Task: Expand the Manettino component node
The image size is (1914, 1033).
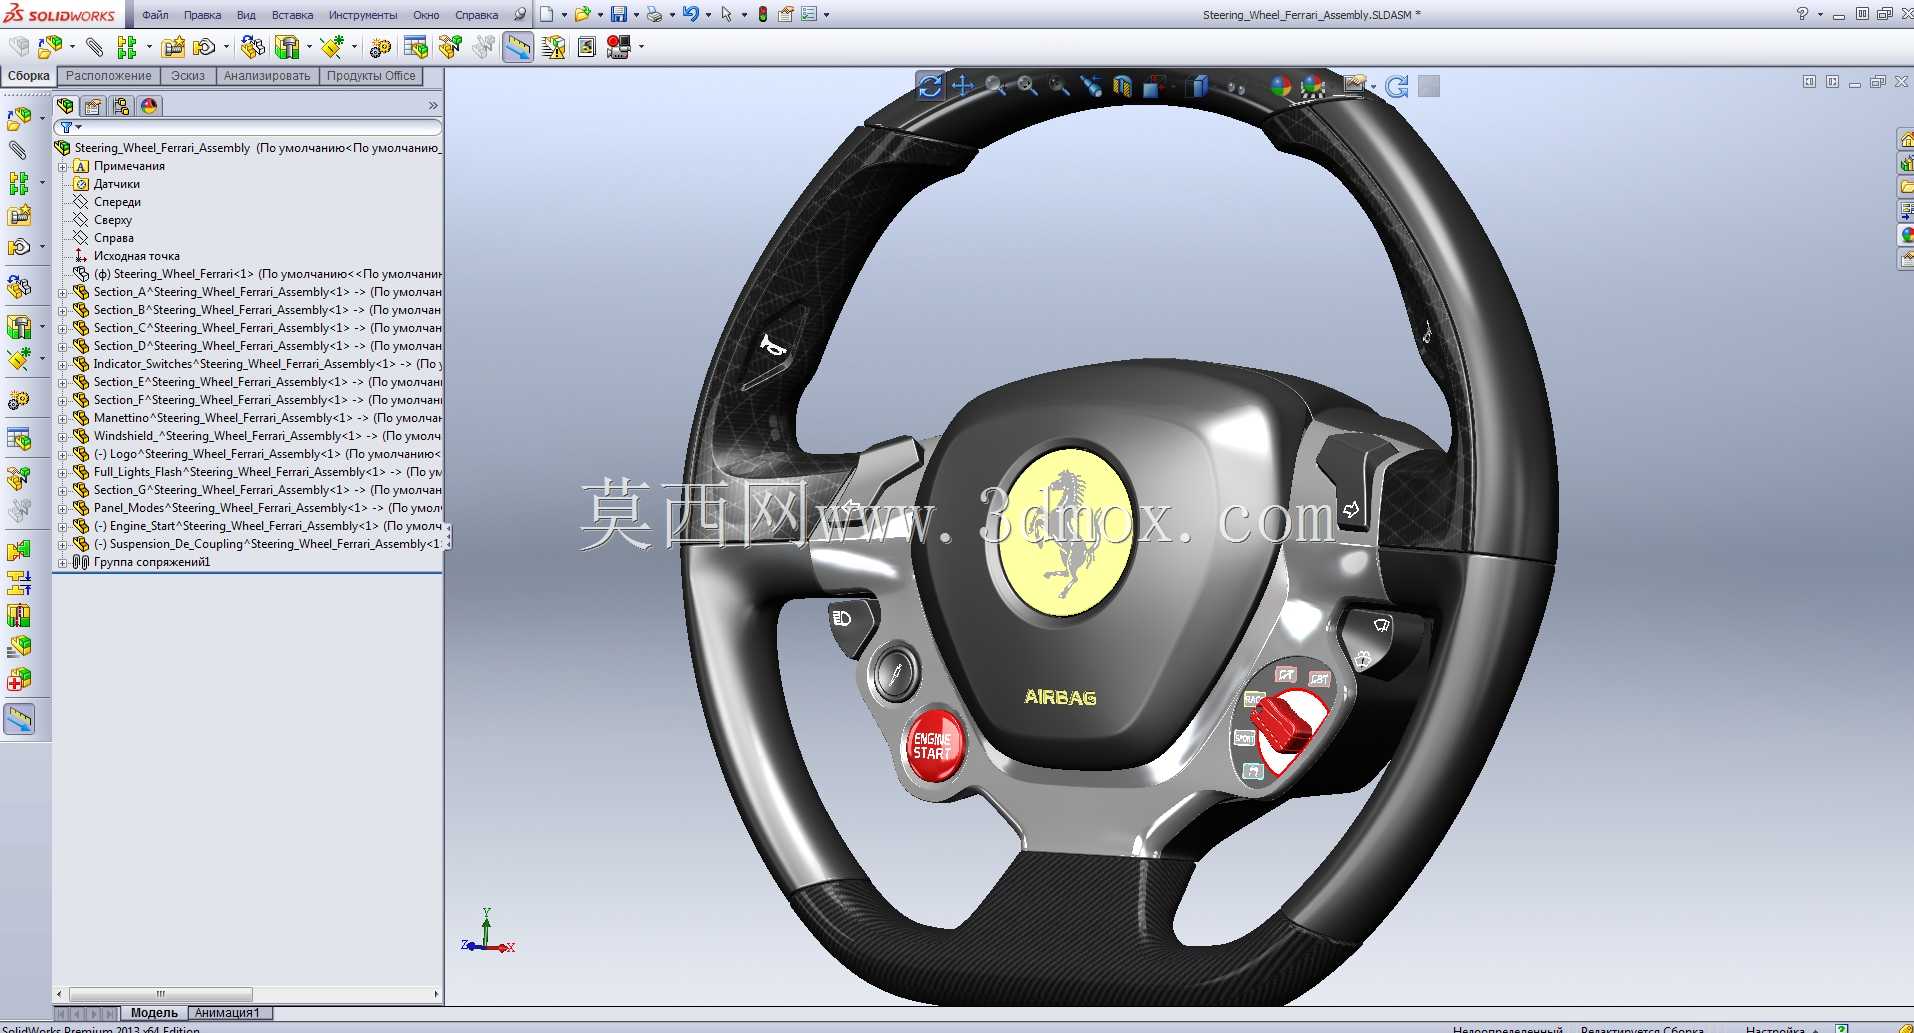Action: click(x=63, y=418)
